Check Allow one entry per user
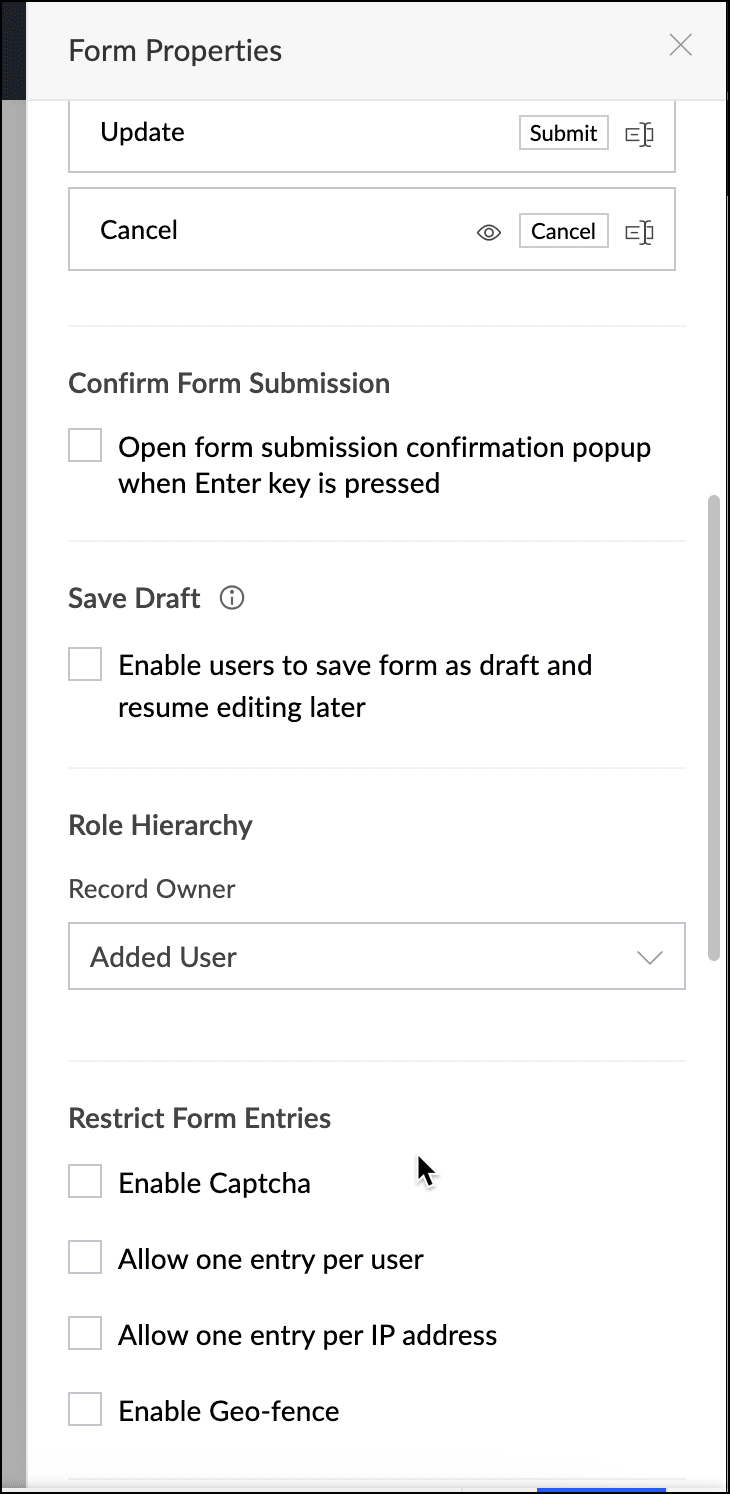Image resolution: width=730 pixels, height=1494 pixels. click(x=85, y=1258)
